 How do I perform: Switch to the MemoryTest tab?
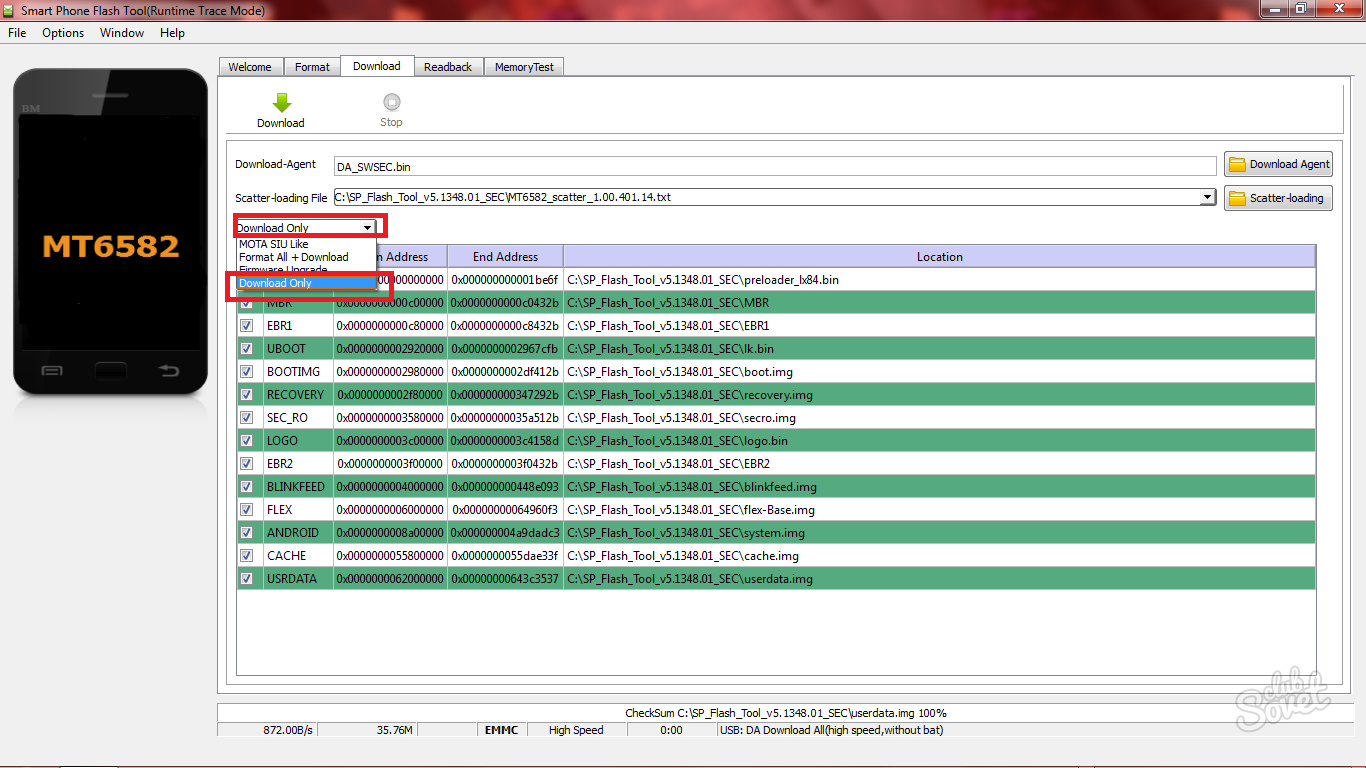click(524, 67)
